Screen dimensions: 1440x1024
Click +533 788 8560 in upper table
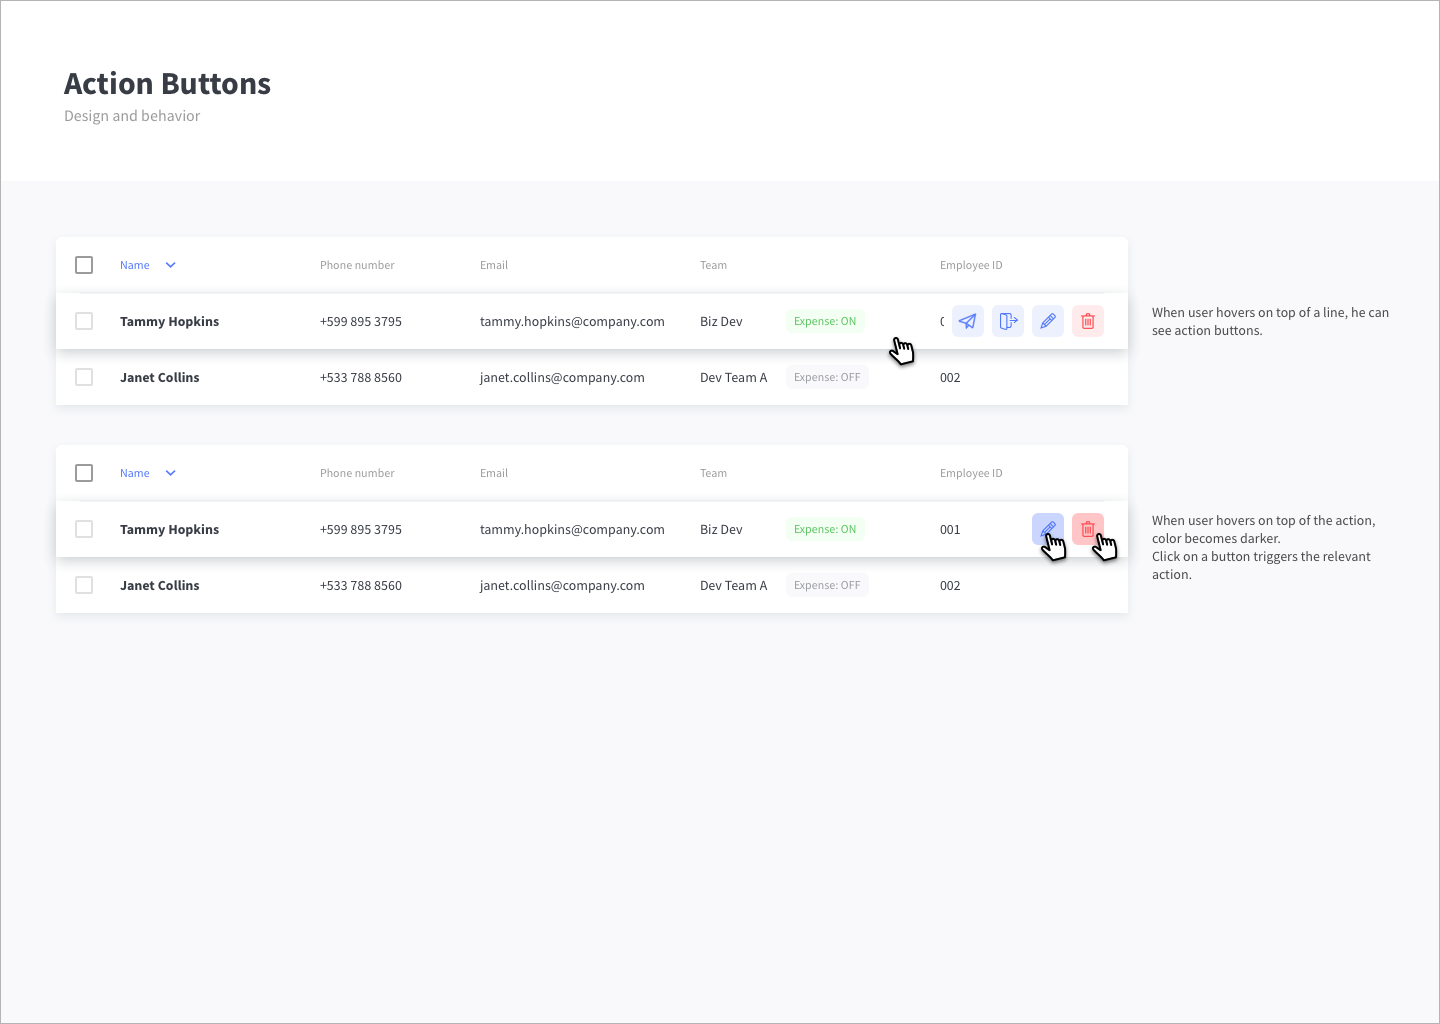pos(361,377)
